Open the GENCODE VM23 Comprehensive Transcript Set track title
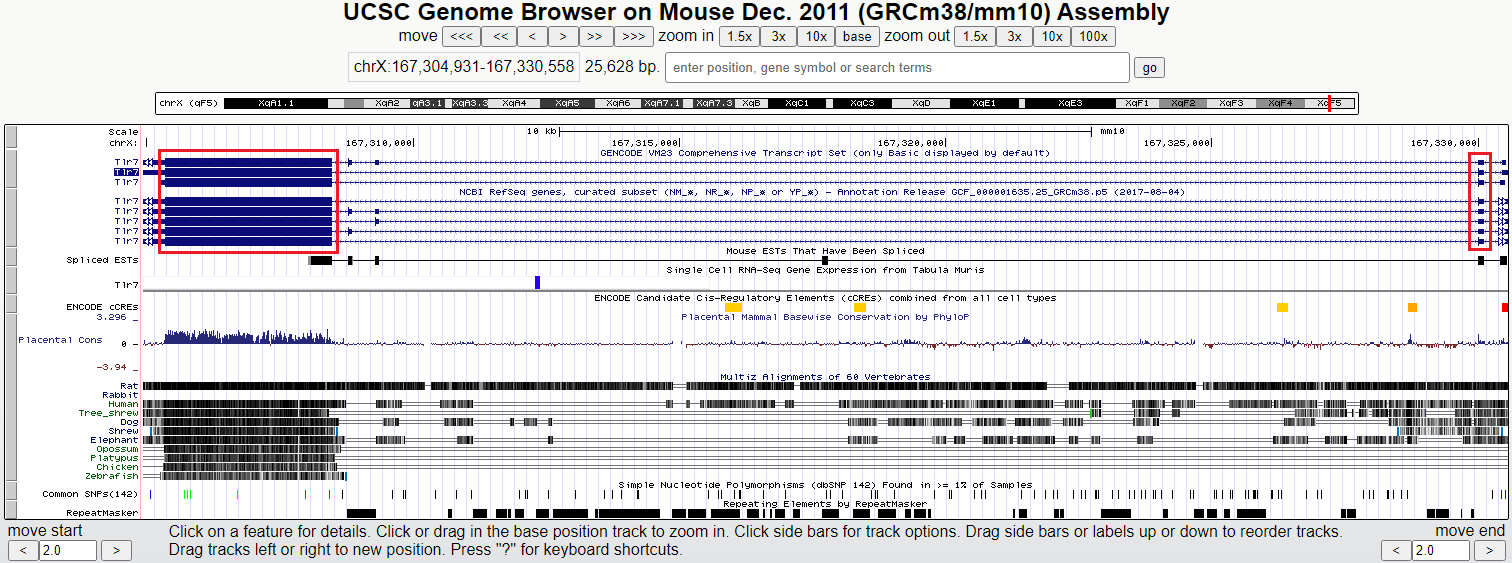 825,153
